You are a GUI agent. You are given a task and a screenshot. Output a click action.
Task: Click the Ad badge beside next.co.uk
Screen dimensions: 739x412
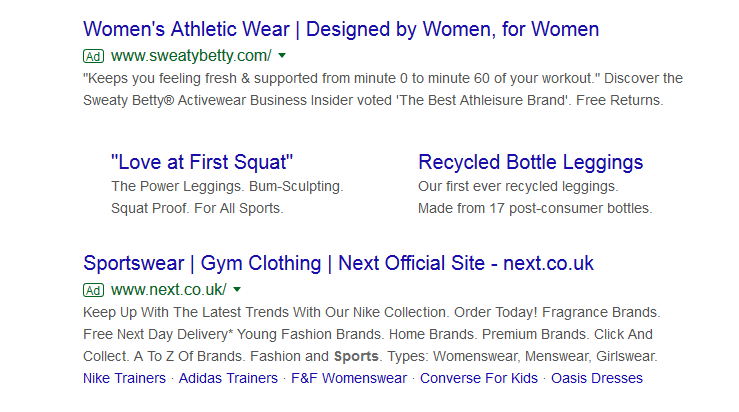point(93,291)
